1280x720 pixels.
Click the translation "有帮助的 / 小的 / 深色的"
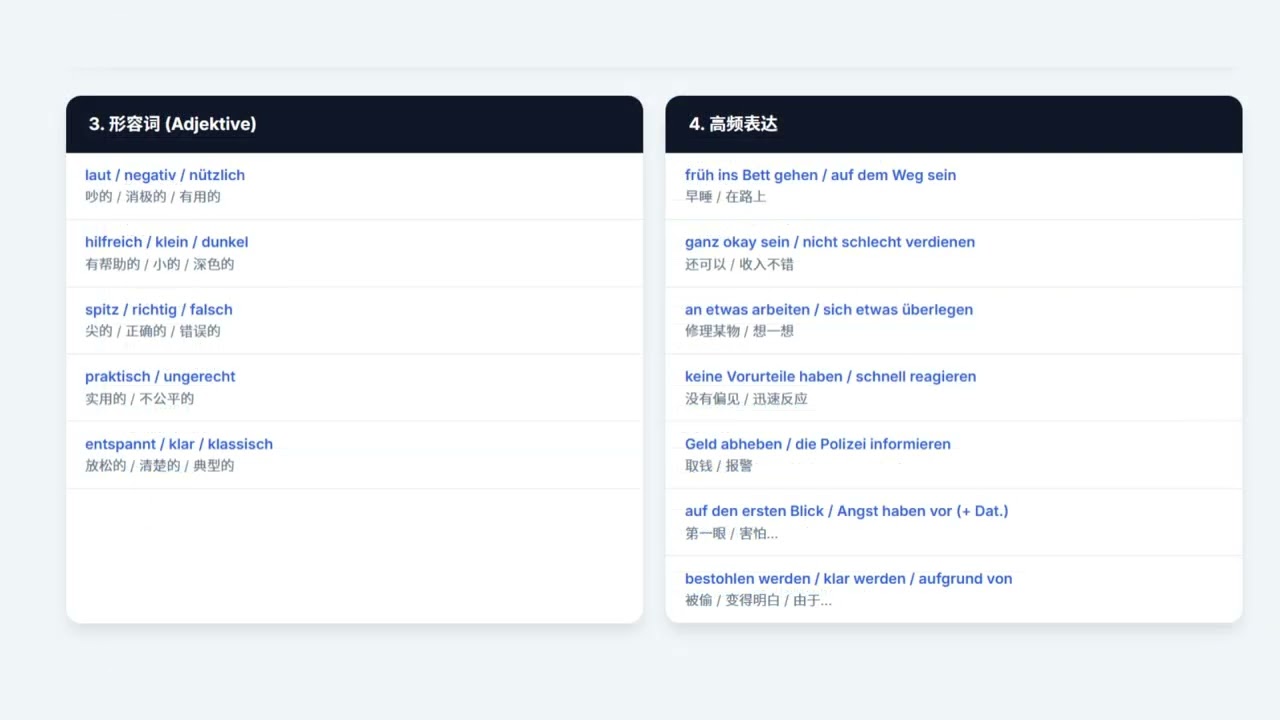pyautogui.click(x=160, y=264)
